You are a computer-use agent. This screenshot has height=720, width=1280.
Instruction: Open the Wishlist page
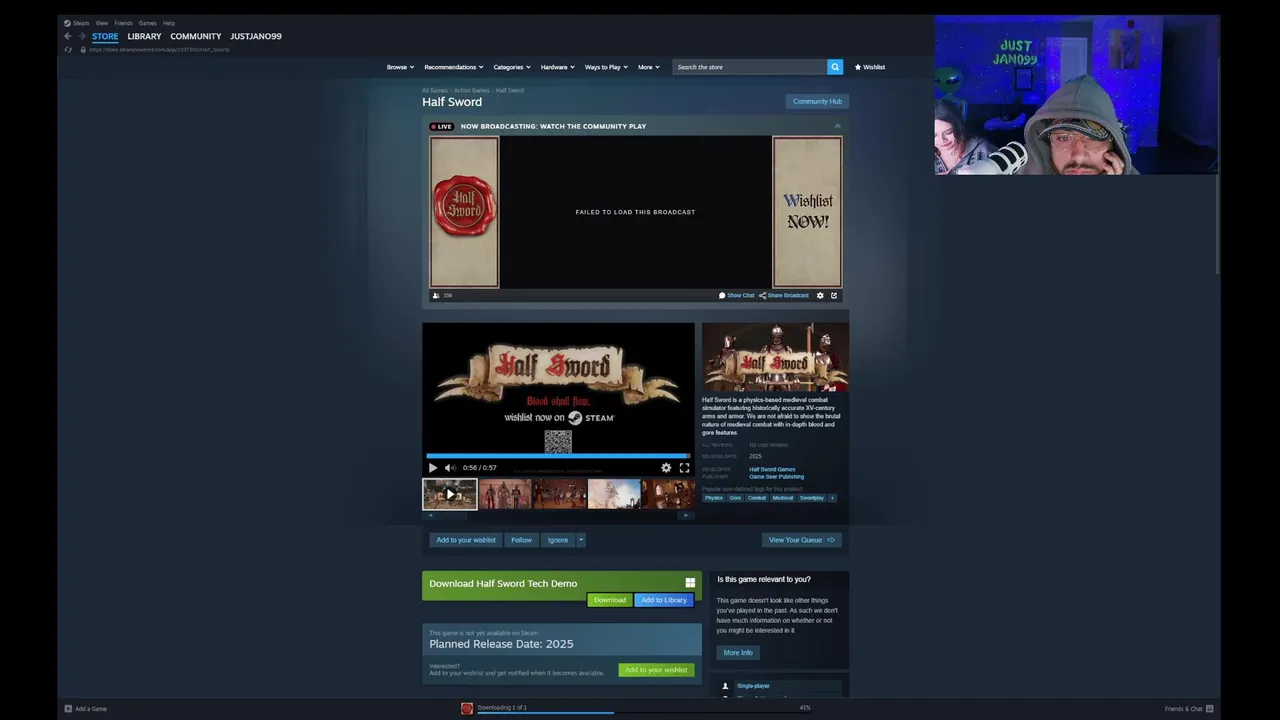pyautogui.click(x=870, y=67)
